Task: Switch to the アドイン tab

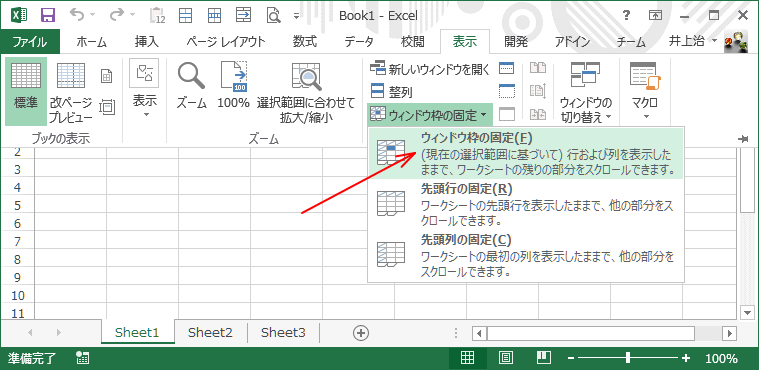Action: pyautogui.click(x=573, y=42)
